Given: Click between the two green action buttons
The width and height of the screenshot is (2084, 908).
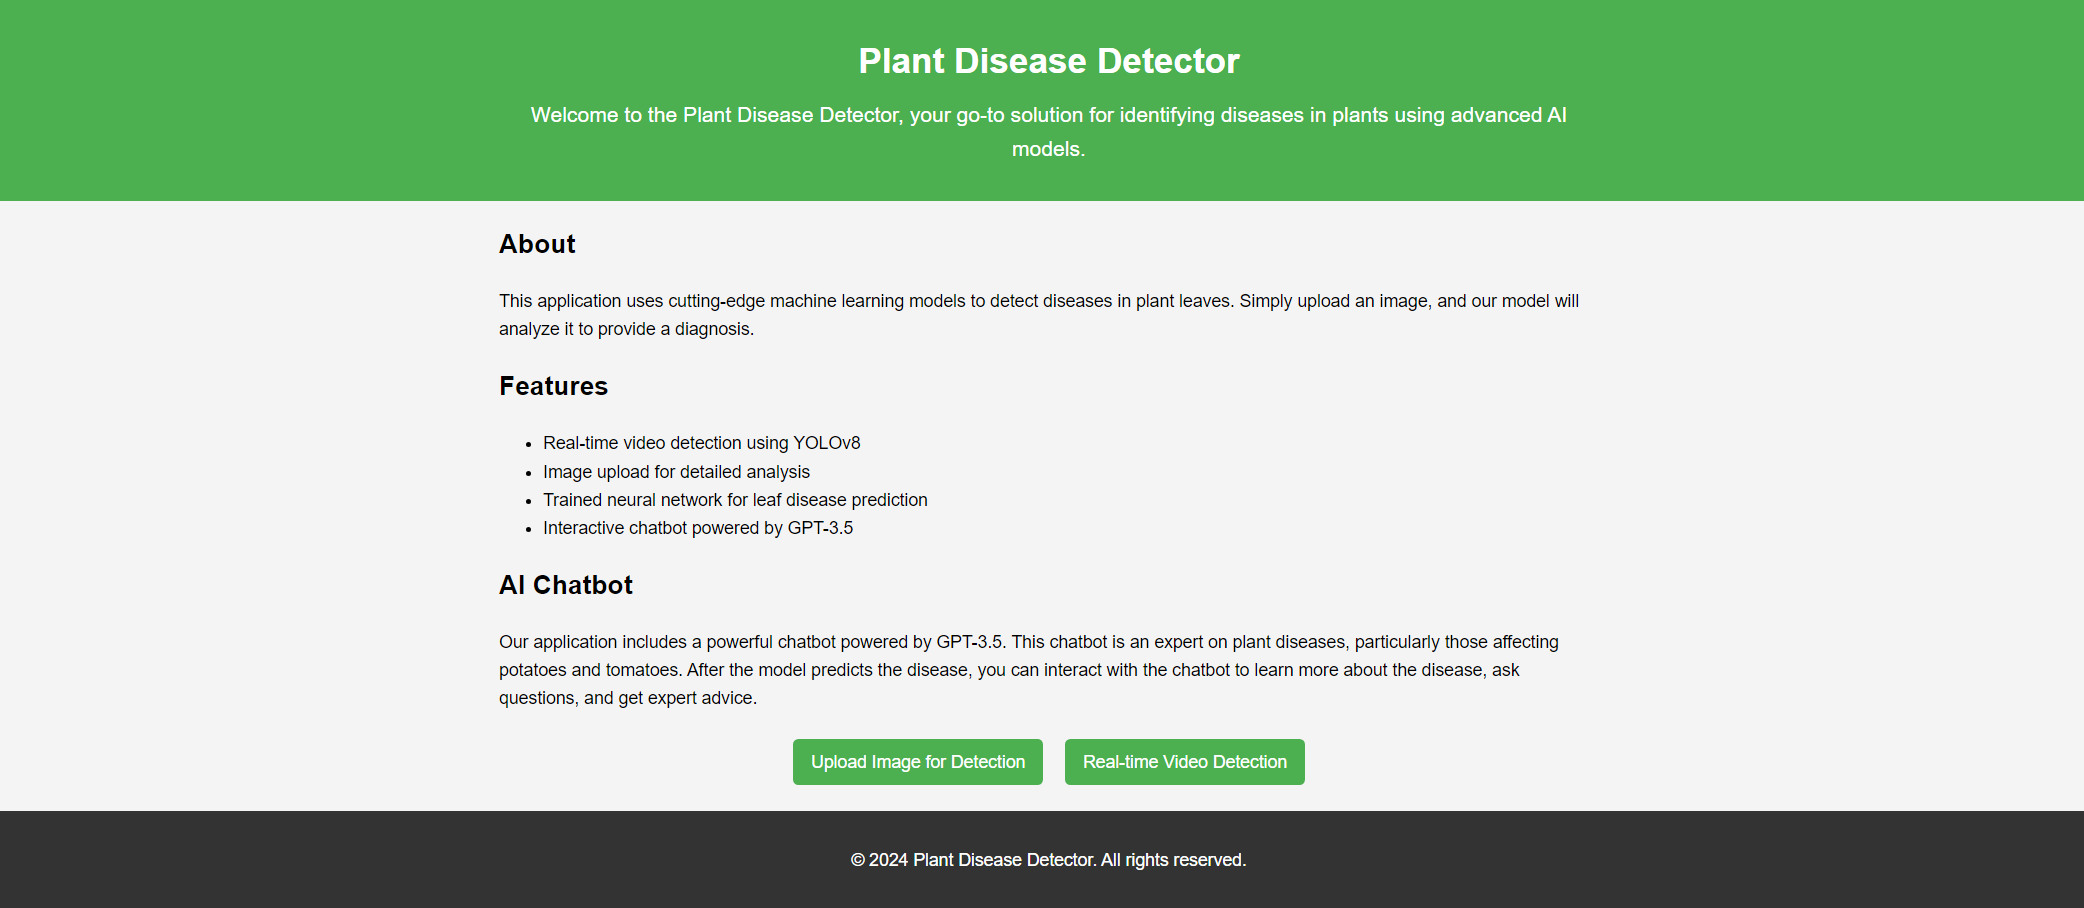Looking at the screenshot, I should [1053, 761].
